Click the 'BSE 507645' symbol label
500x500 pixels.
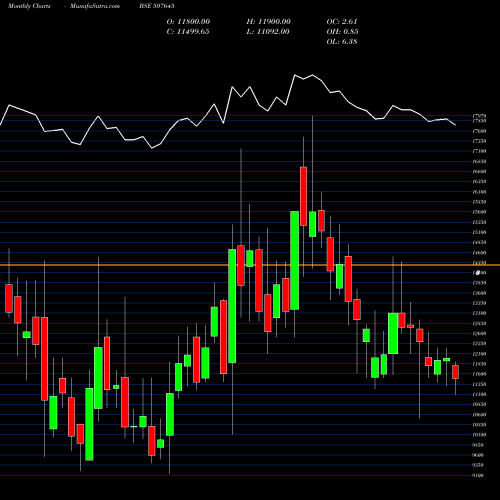click(x=157, y=6)
